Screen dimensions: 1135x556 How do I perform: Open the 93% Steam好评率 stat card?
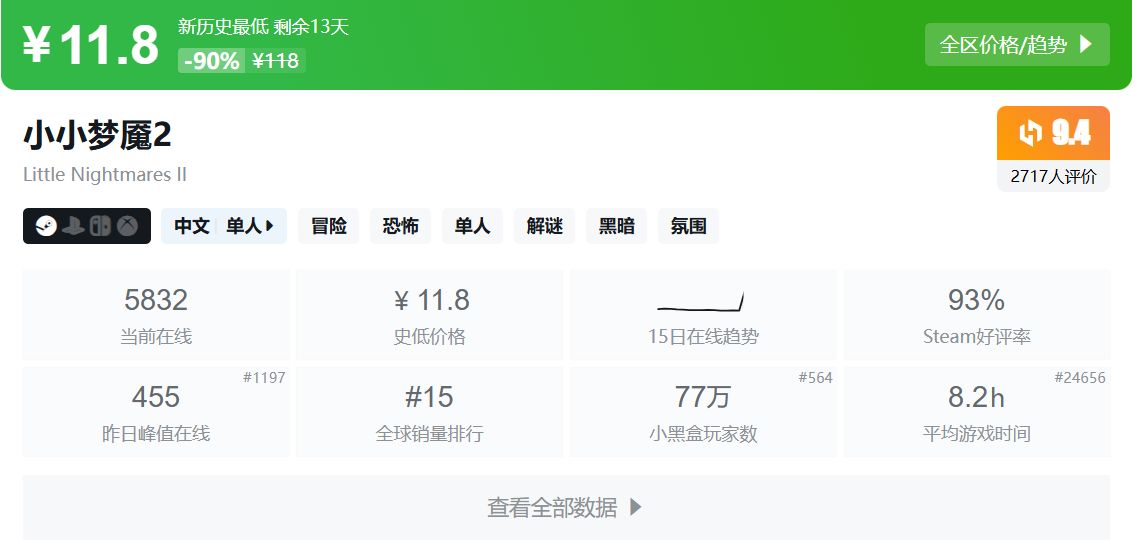coord(976,315)
